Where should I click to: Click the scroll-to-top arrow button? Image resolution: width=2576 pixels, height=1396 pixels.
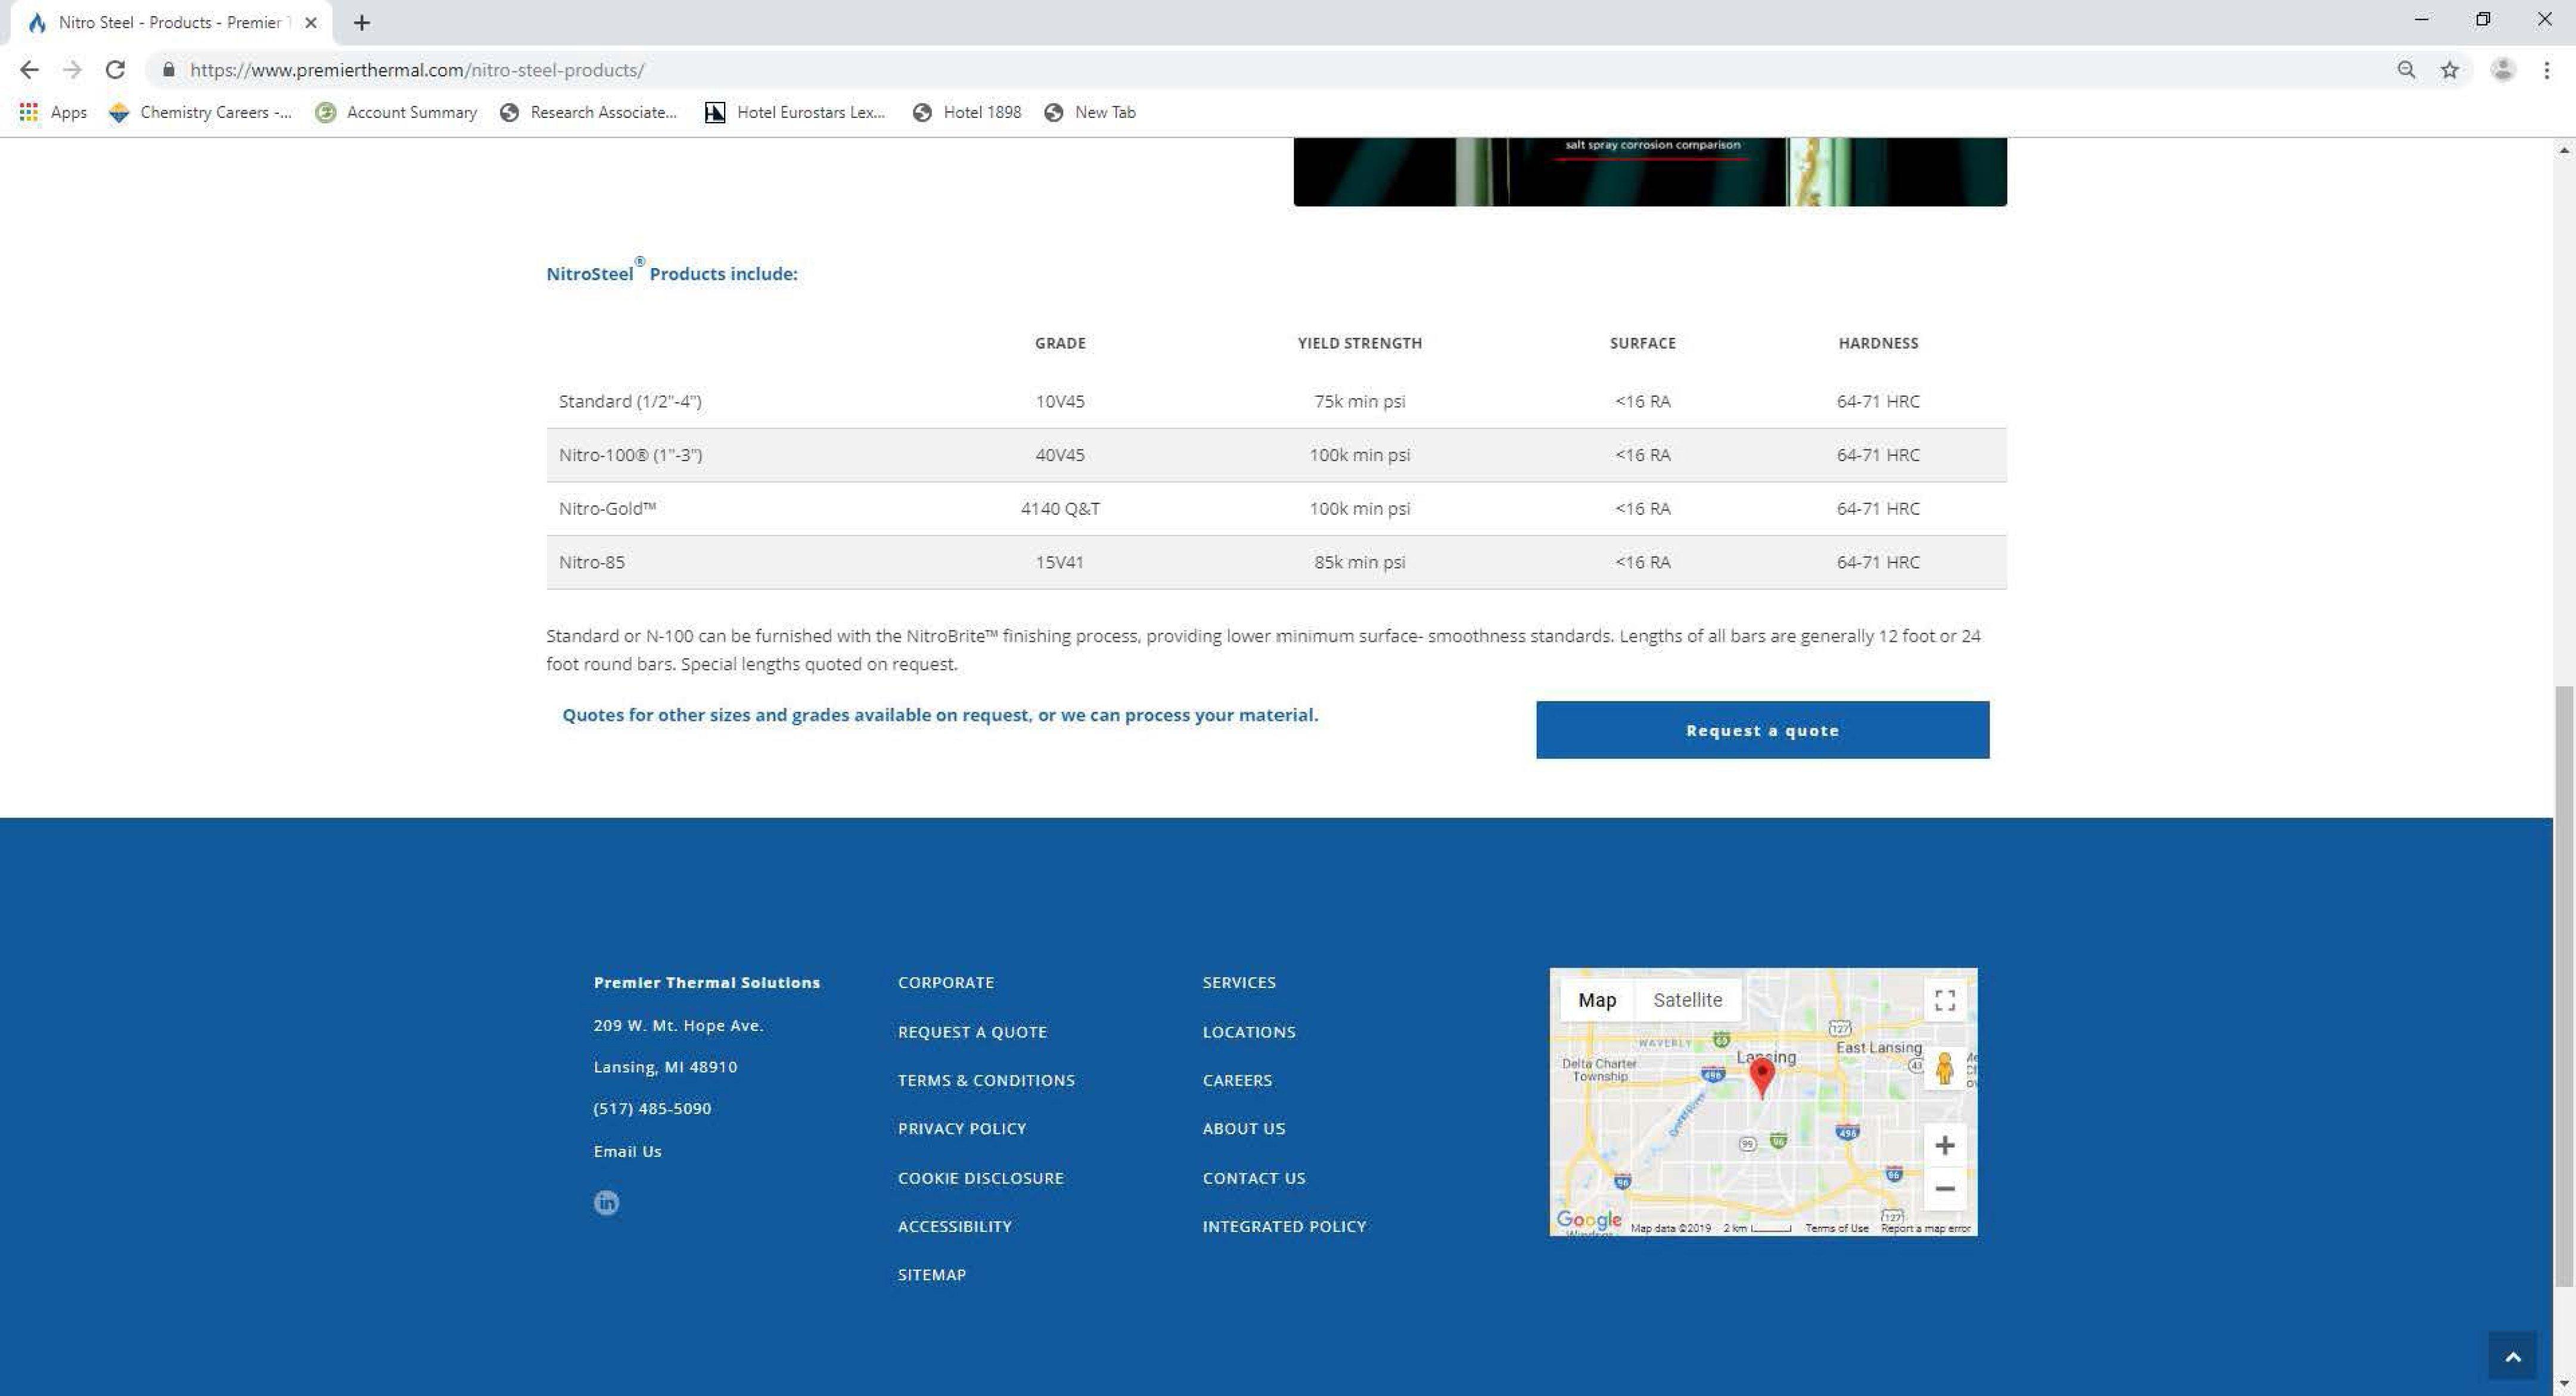[2512, 1356]
